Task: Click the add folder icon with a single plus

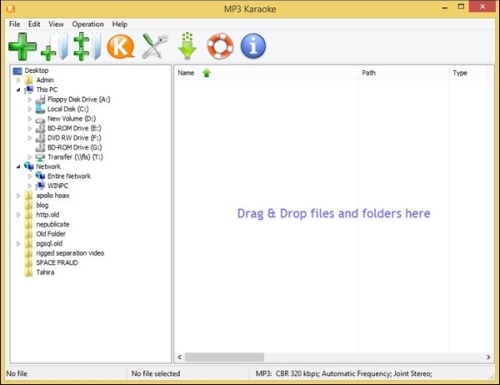Action: [54, 47]
